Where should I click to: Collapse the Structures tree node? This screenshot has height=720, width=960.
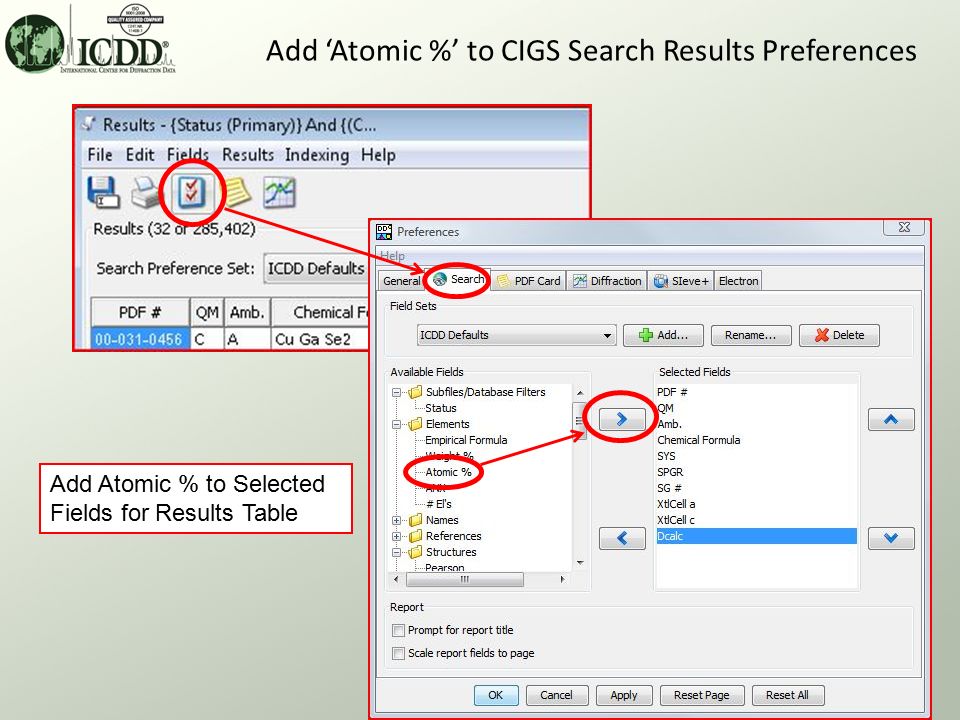(x=396, y=552)
